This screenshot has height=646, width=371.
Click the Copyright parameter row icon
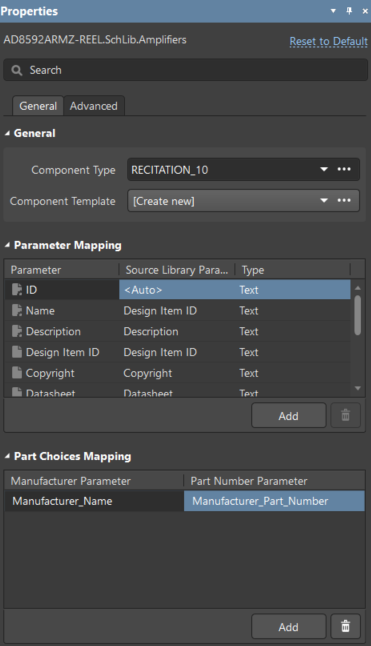tap(17, 373)
